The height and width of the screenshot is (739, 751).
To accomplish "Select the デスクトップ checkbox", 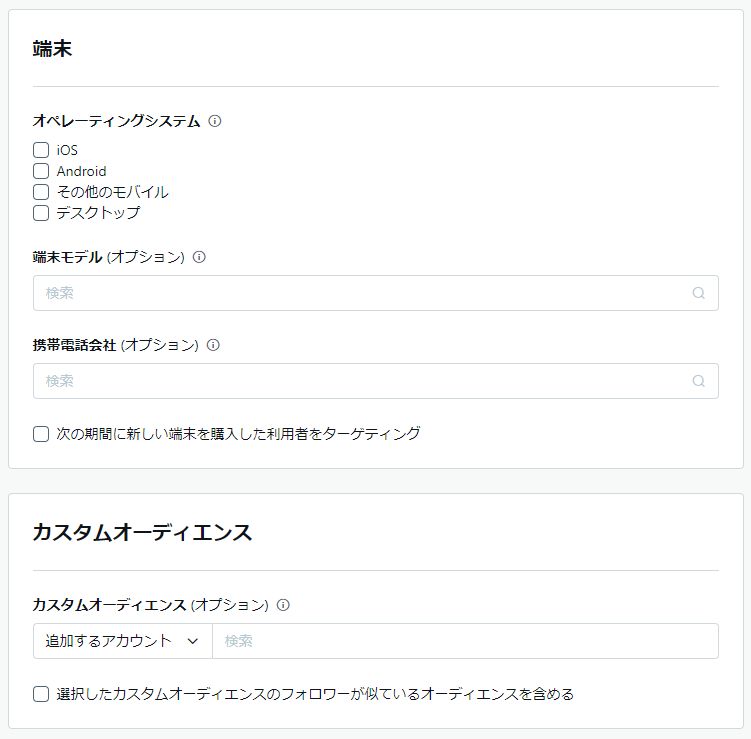I will pos(41,213).
